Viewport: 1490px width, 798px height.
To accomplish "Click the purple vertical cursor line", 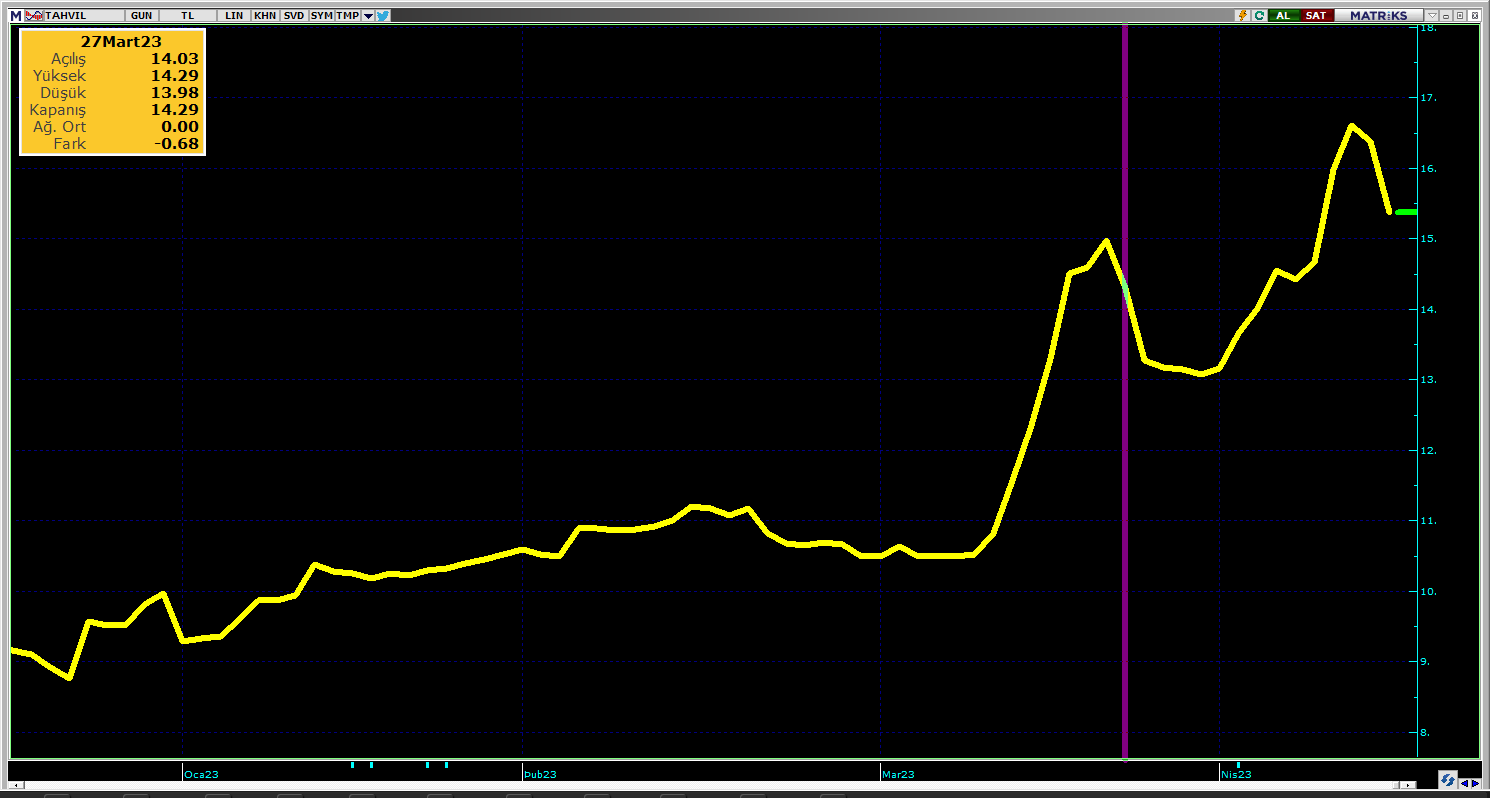I will pyautogui.click(x=1125, y=392).
